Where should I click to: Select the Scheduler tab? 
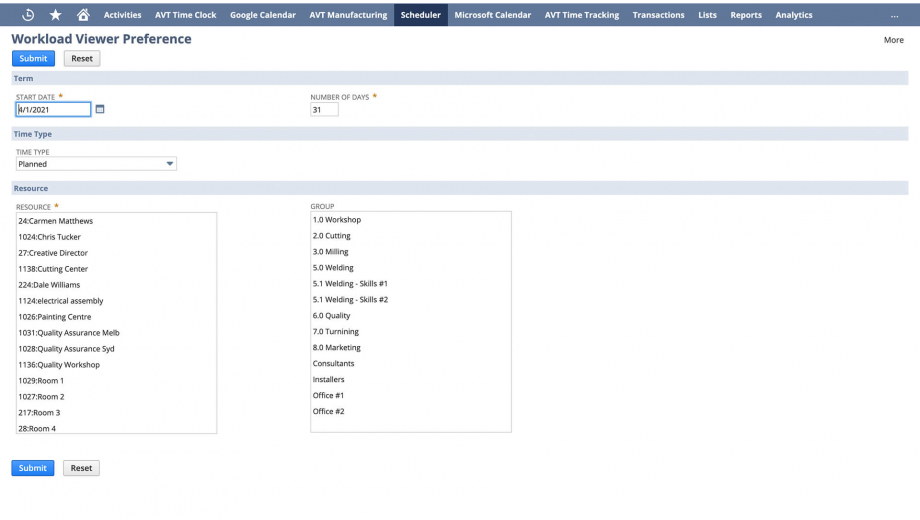pos(421,15)
